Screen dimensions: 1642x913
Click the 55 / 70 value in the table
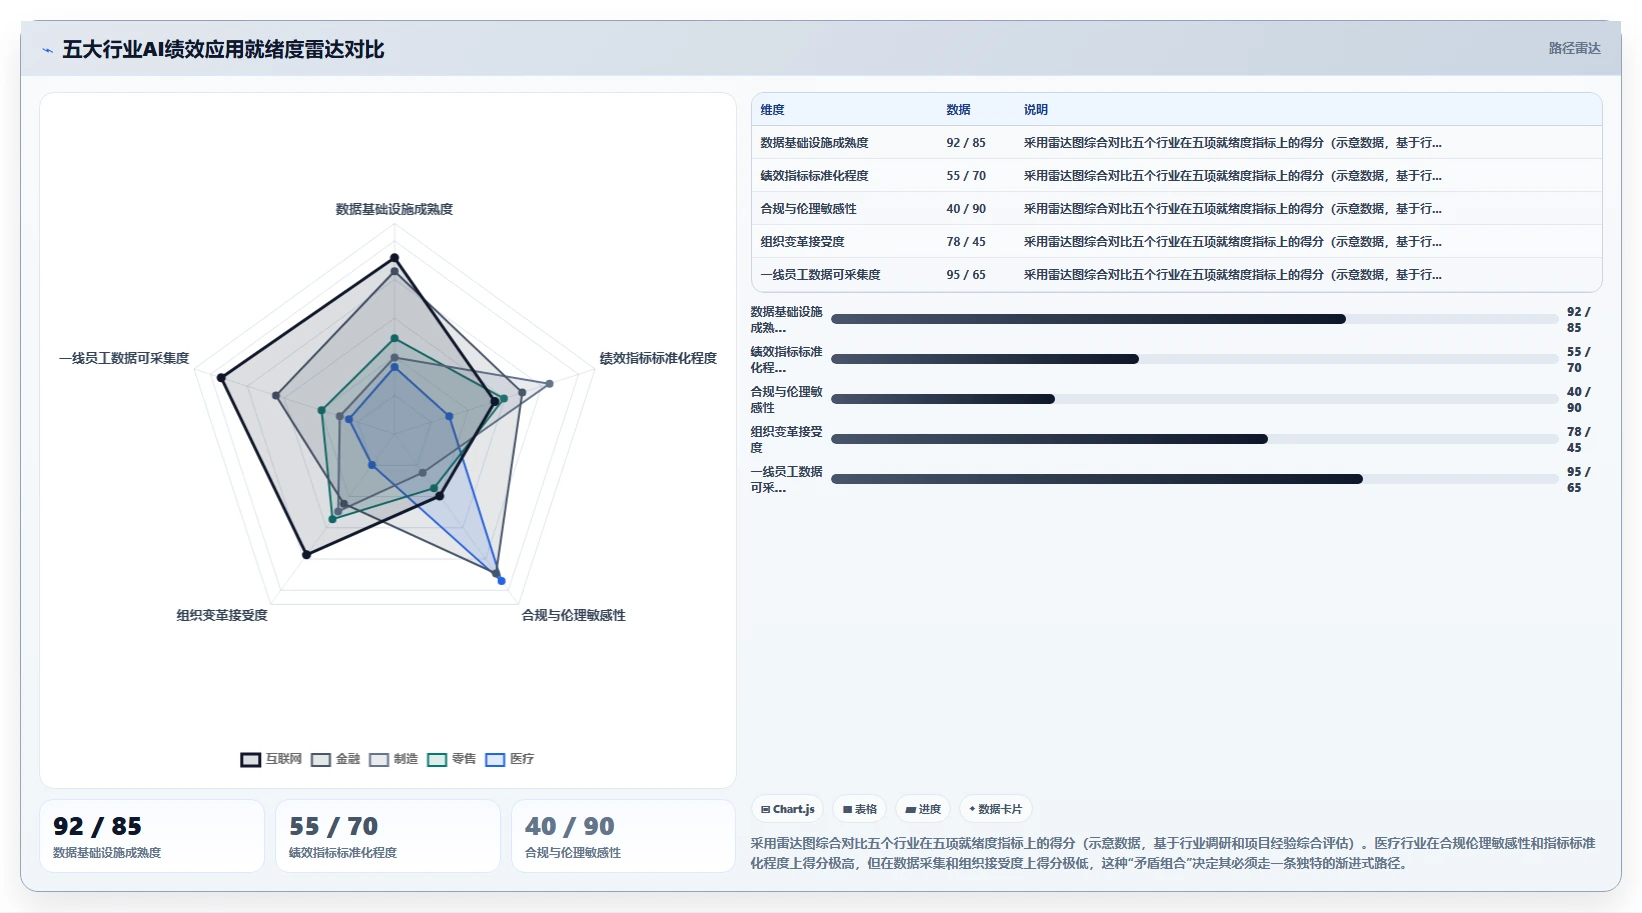(966, 176)
